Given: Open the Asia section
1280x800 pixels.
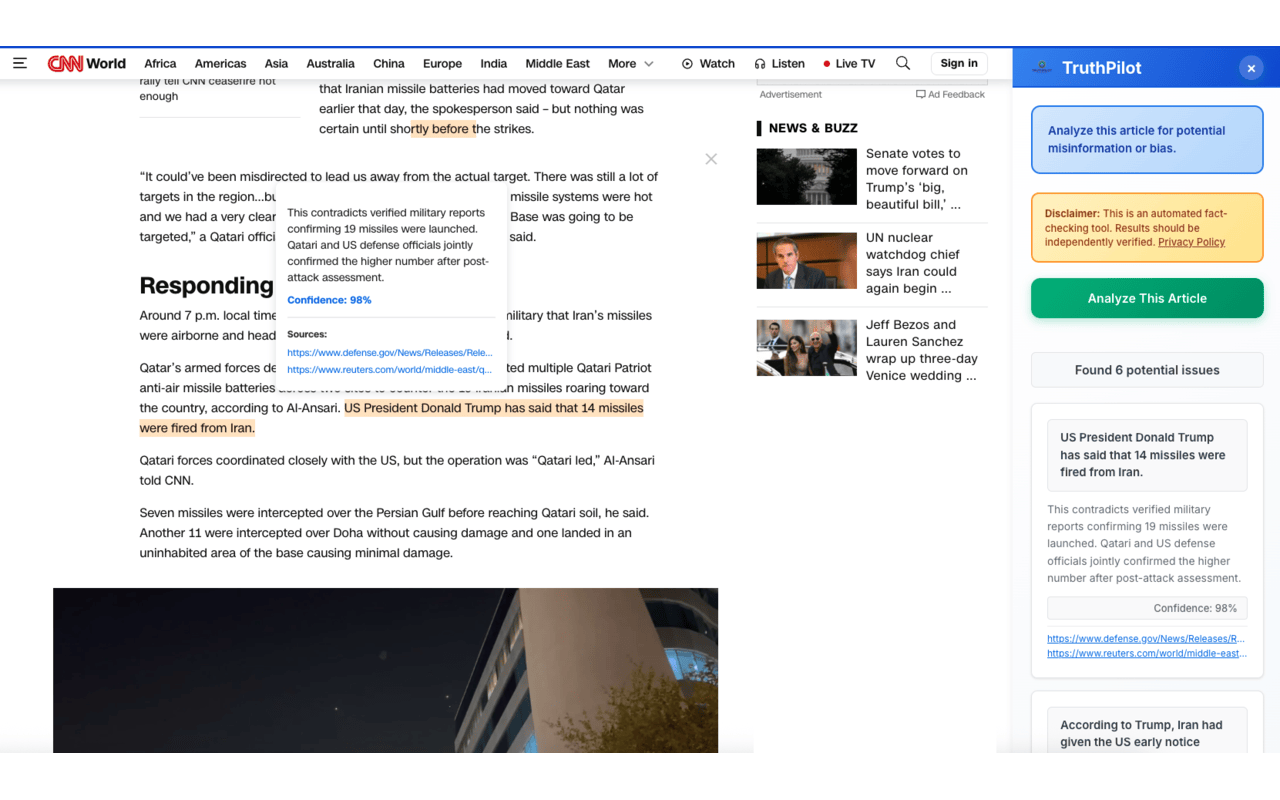Looking at the screenshot, I should 276,63.
